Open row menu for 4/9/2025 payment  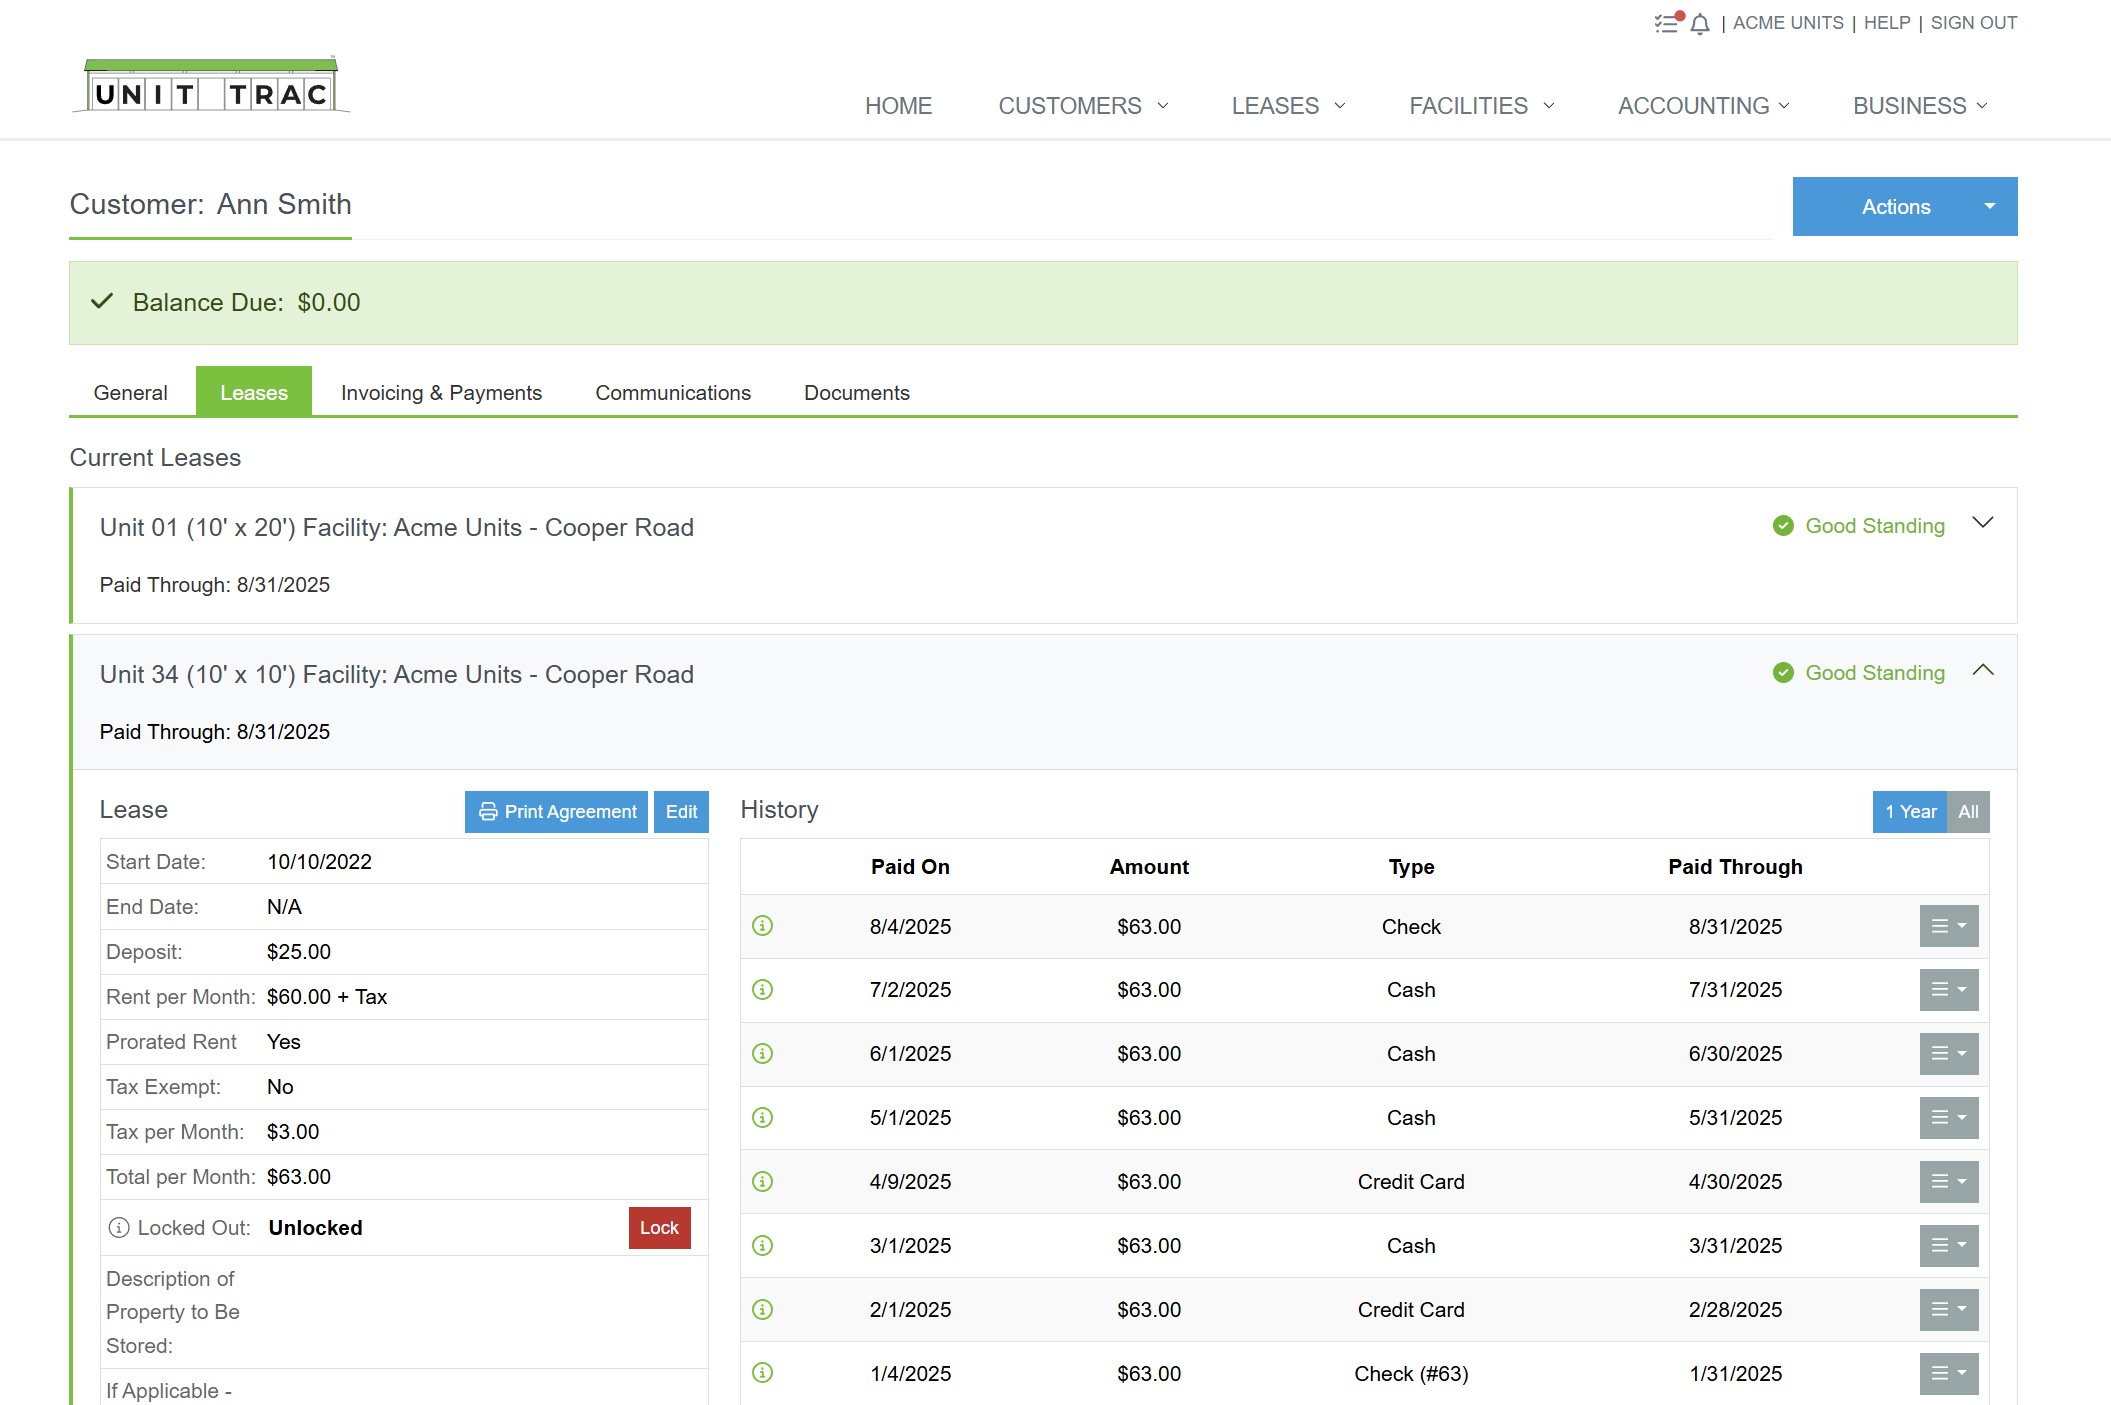pos(1949,1182)
